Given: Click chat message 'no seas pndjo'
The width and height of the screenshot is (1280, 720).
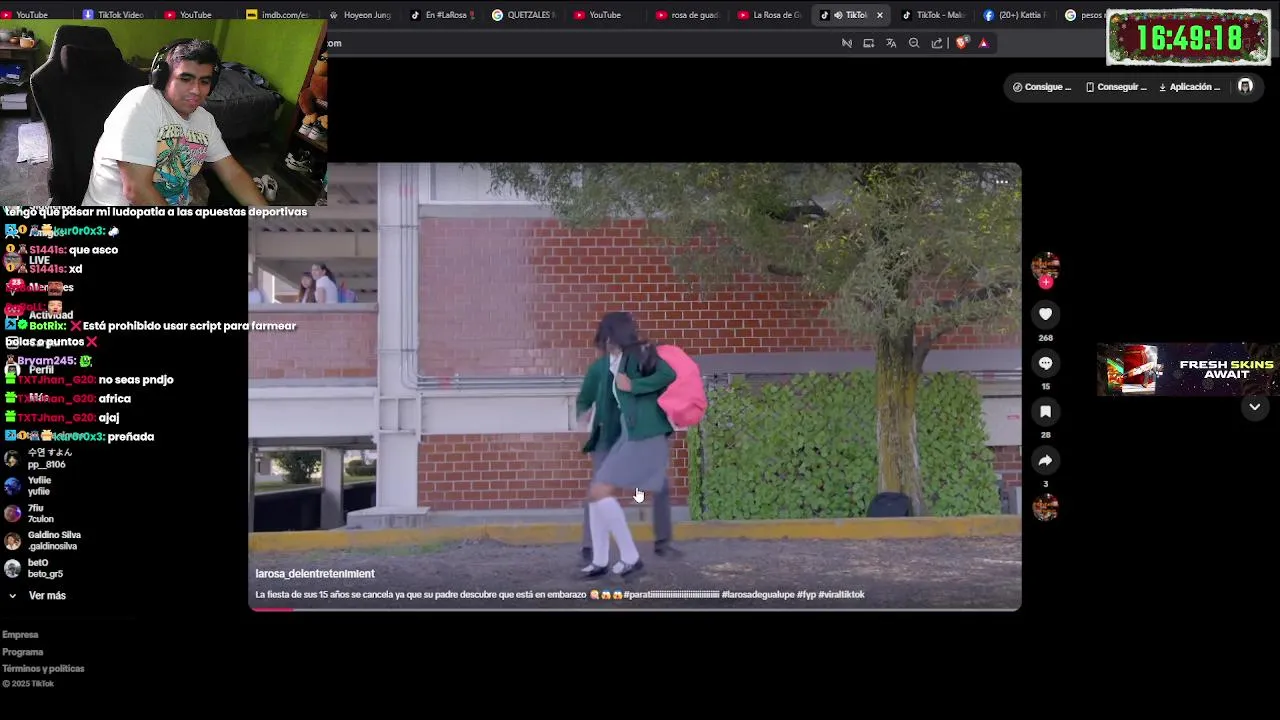Looking at the screenshot, I should point(136,380).
